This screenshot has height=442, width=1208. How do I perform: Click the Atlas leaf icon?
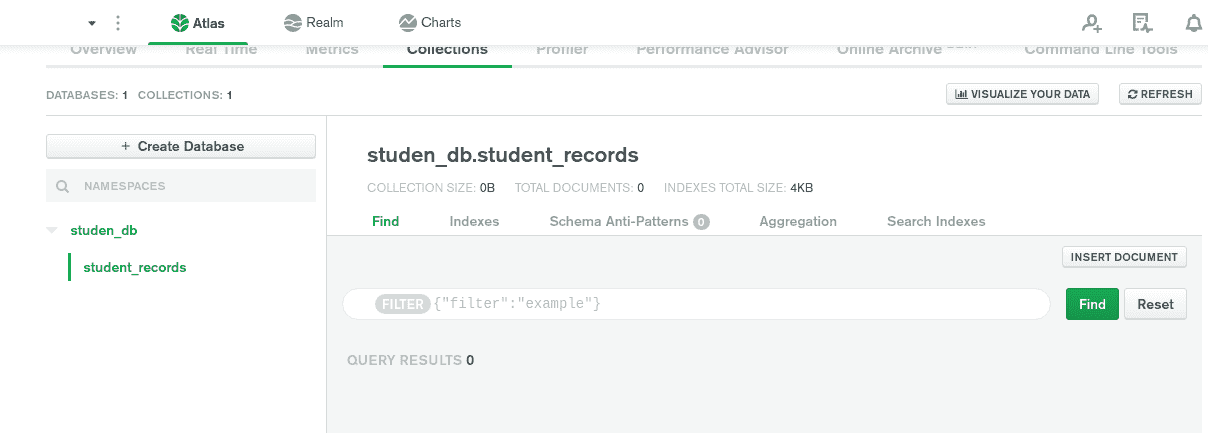[179, 22]
